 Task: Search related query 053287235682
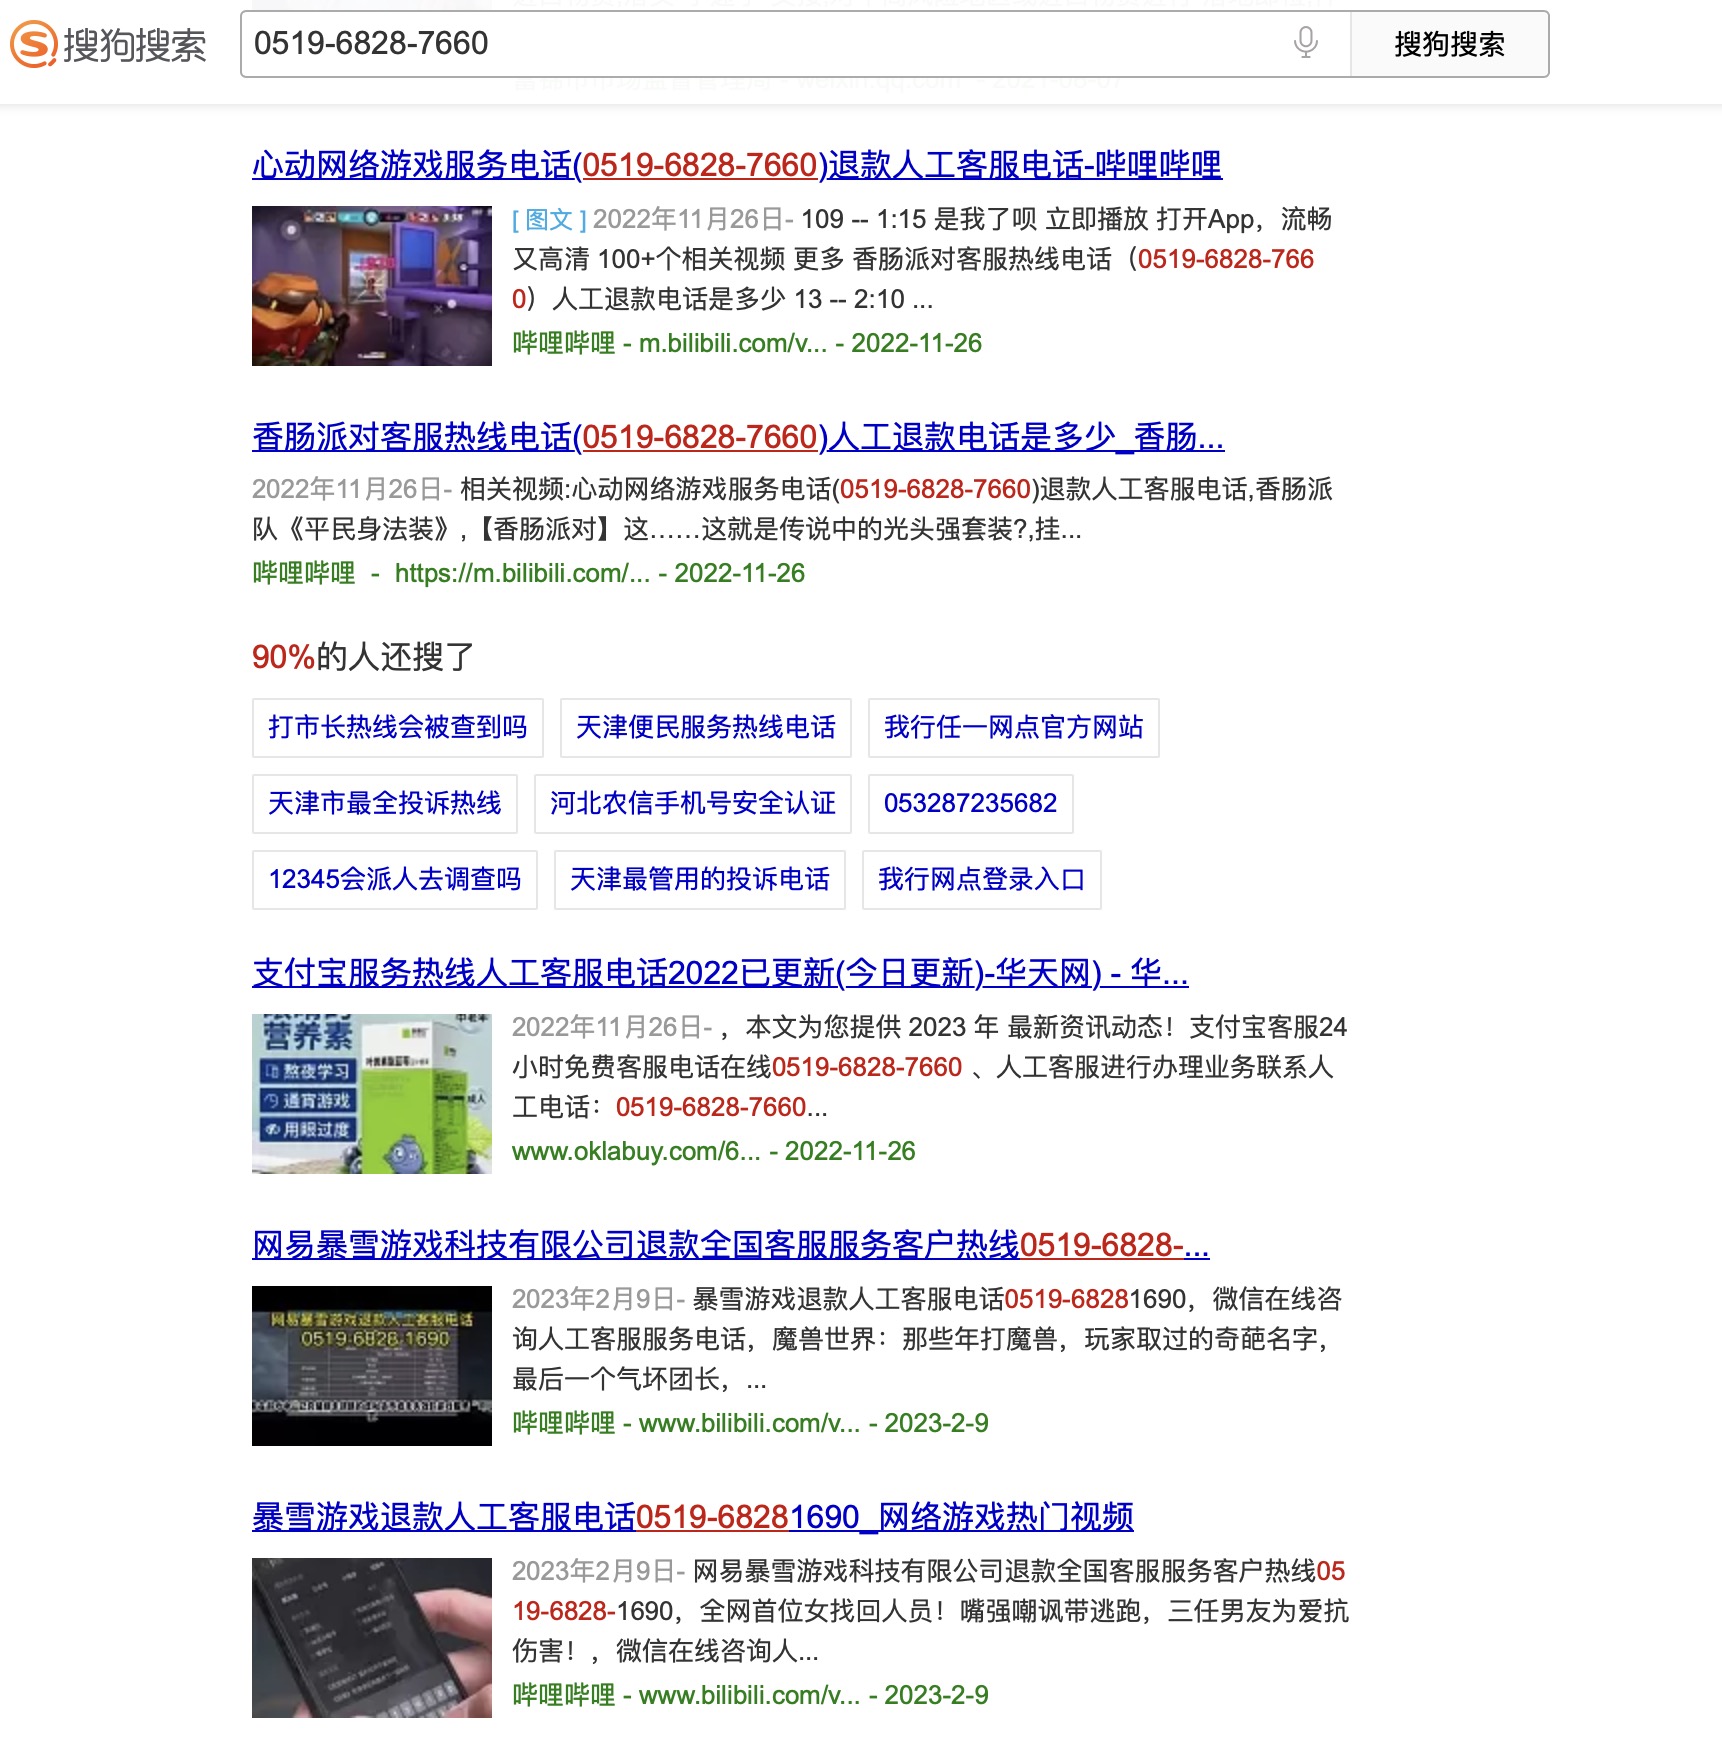[969, 804]
